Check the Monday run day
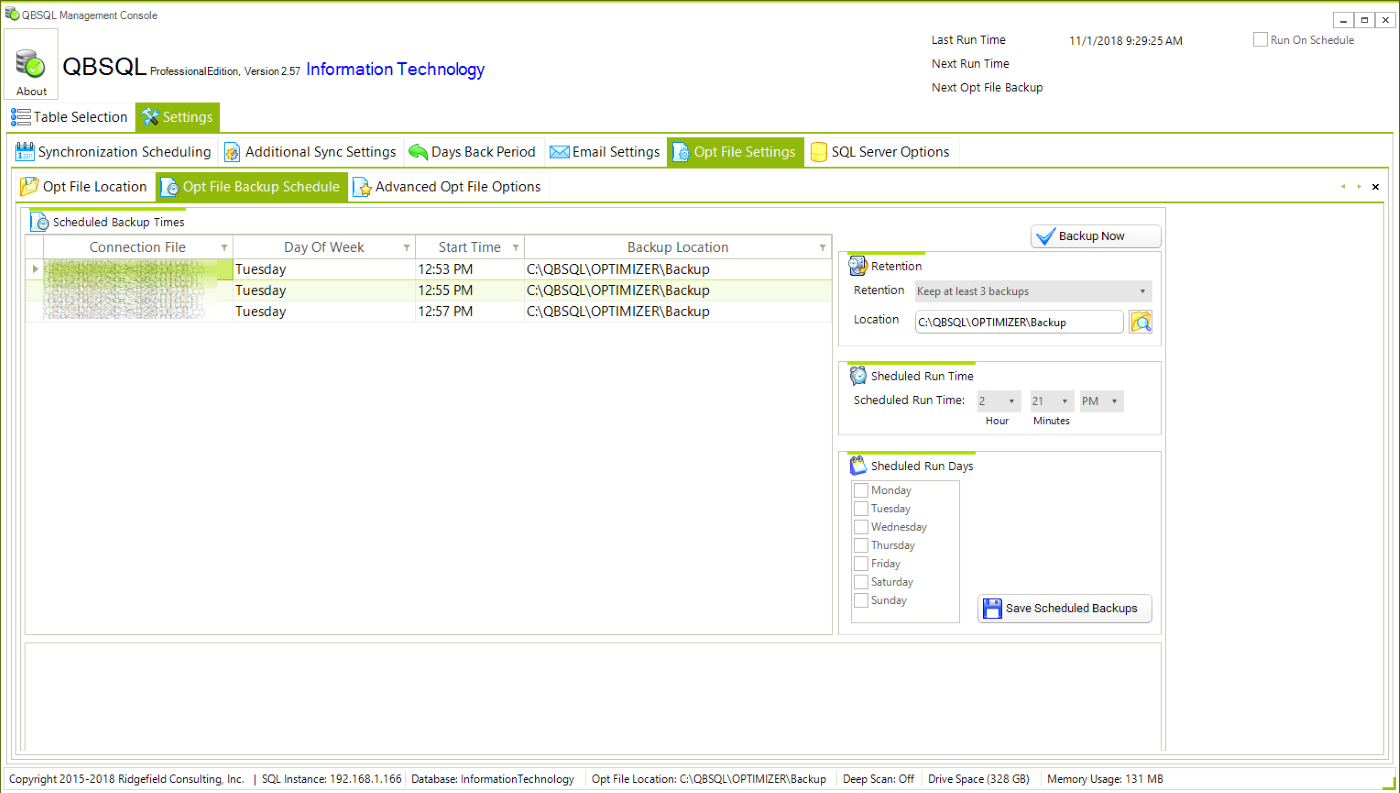Image resolution: width=1400 pixels, height=793 pixels. pyautogui.click(x=861, y=490)
